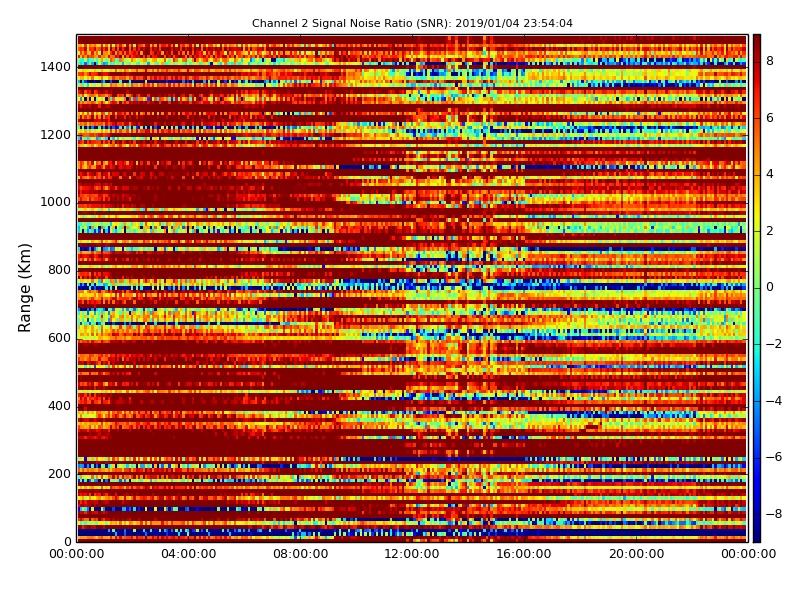The height and width of the screenshot is (600, 800).
Task: Click the 200 range tick label
Action: (59, 473)
